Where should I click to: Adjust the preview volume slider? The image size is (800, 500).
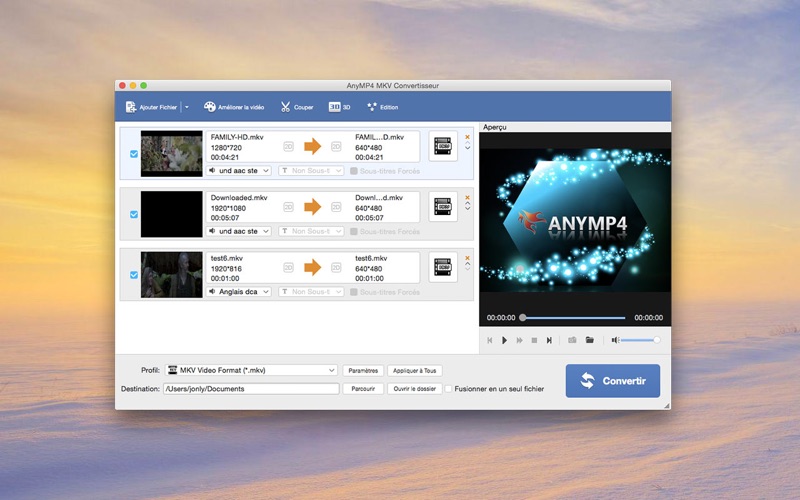640,340
